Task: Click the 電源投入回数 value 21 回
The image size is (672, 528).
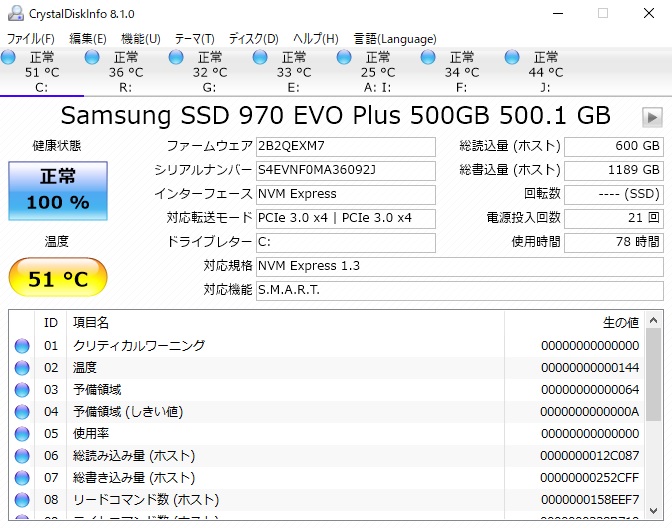Action: pos(614,219)
